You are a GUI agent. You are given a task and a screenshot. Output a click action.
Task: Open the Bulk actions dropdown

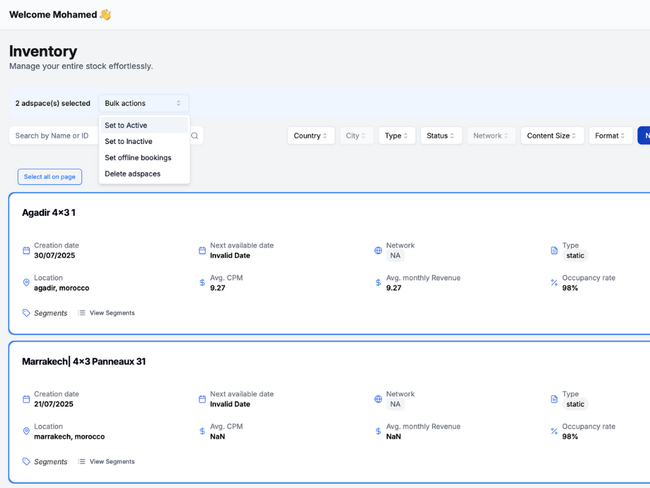[x=143, y=103]
